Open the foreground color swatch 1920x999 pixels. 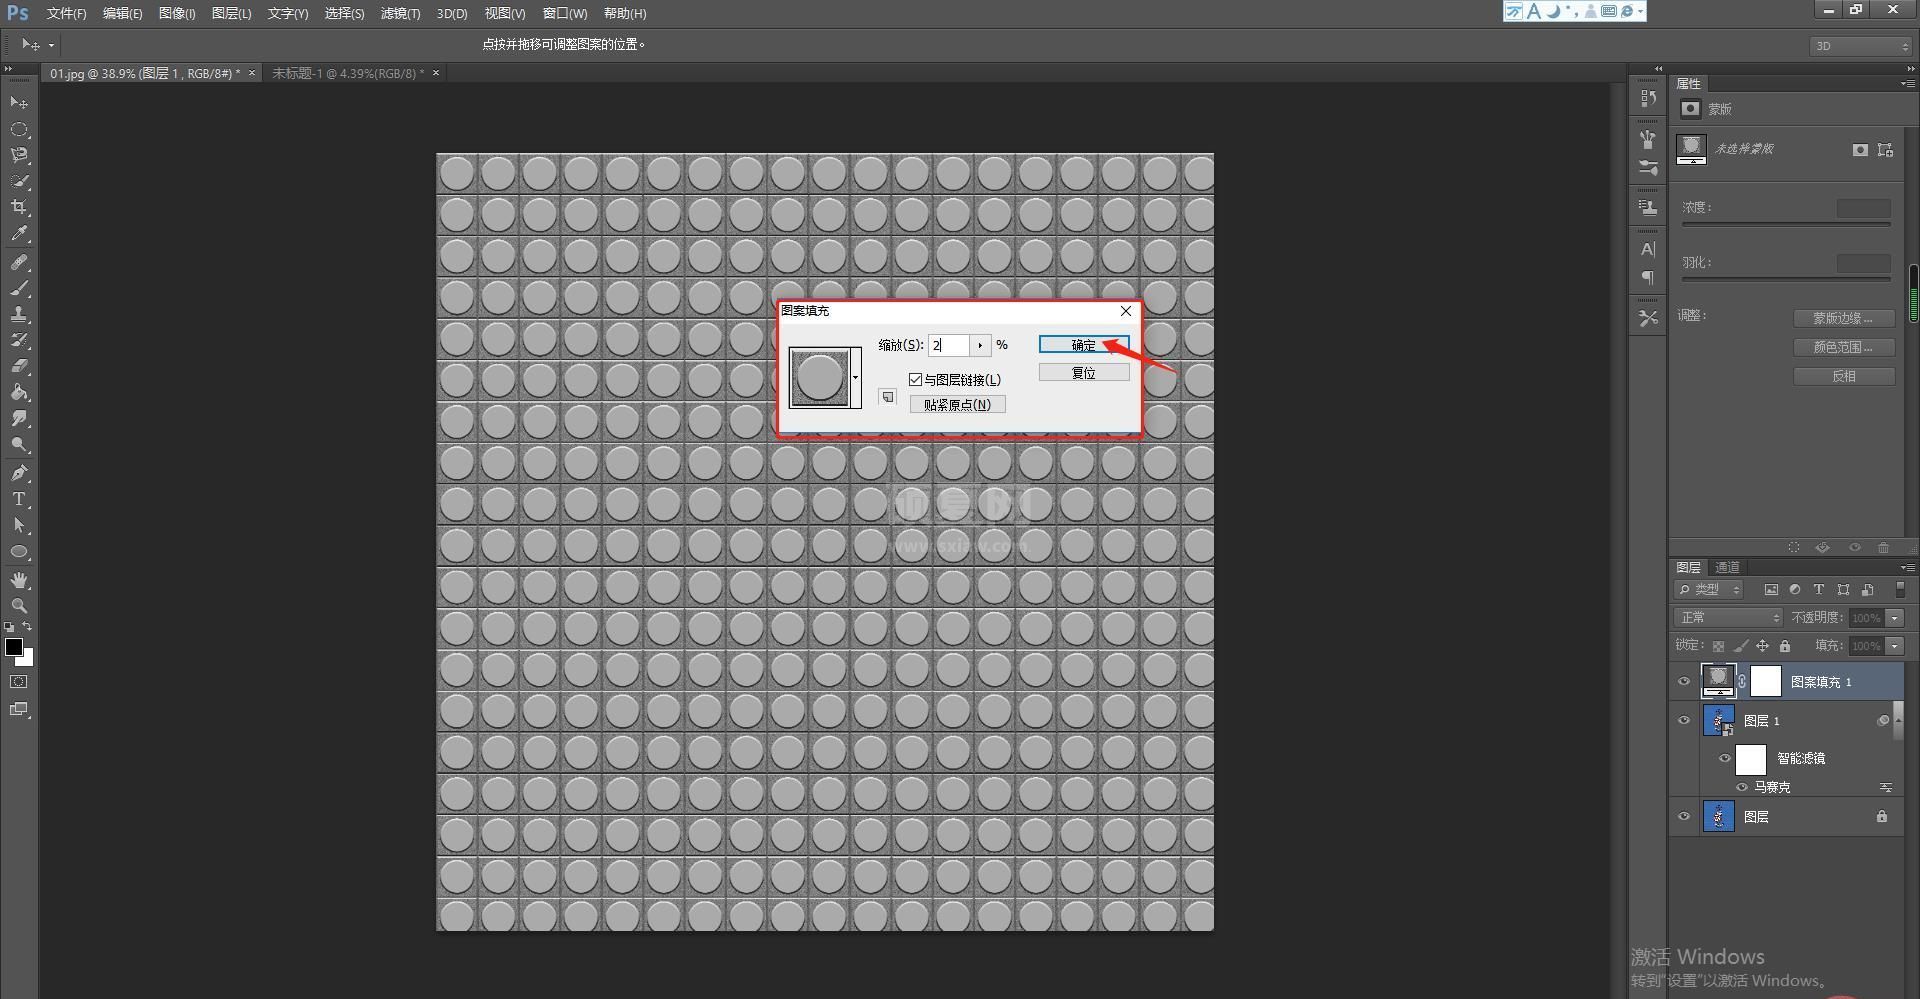click(14, 647)
